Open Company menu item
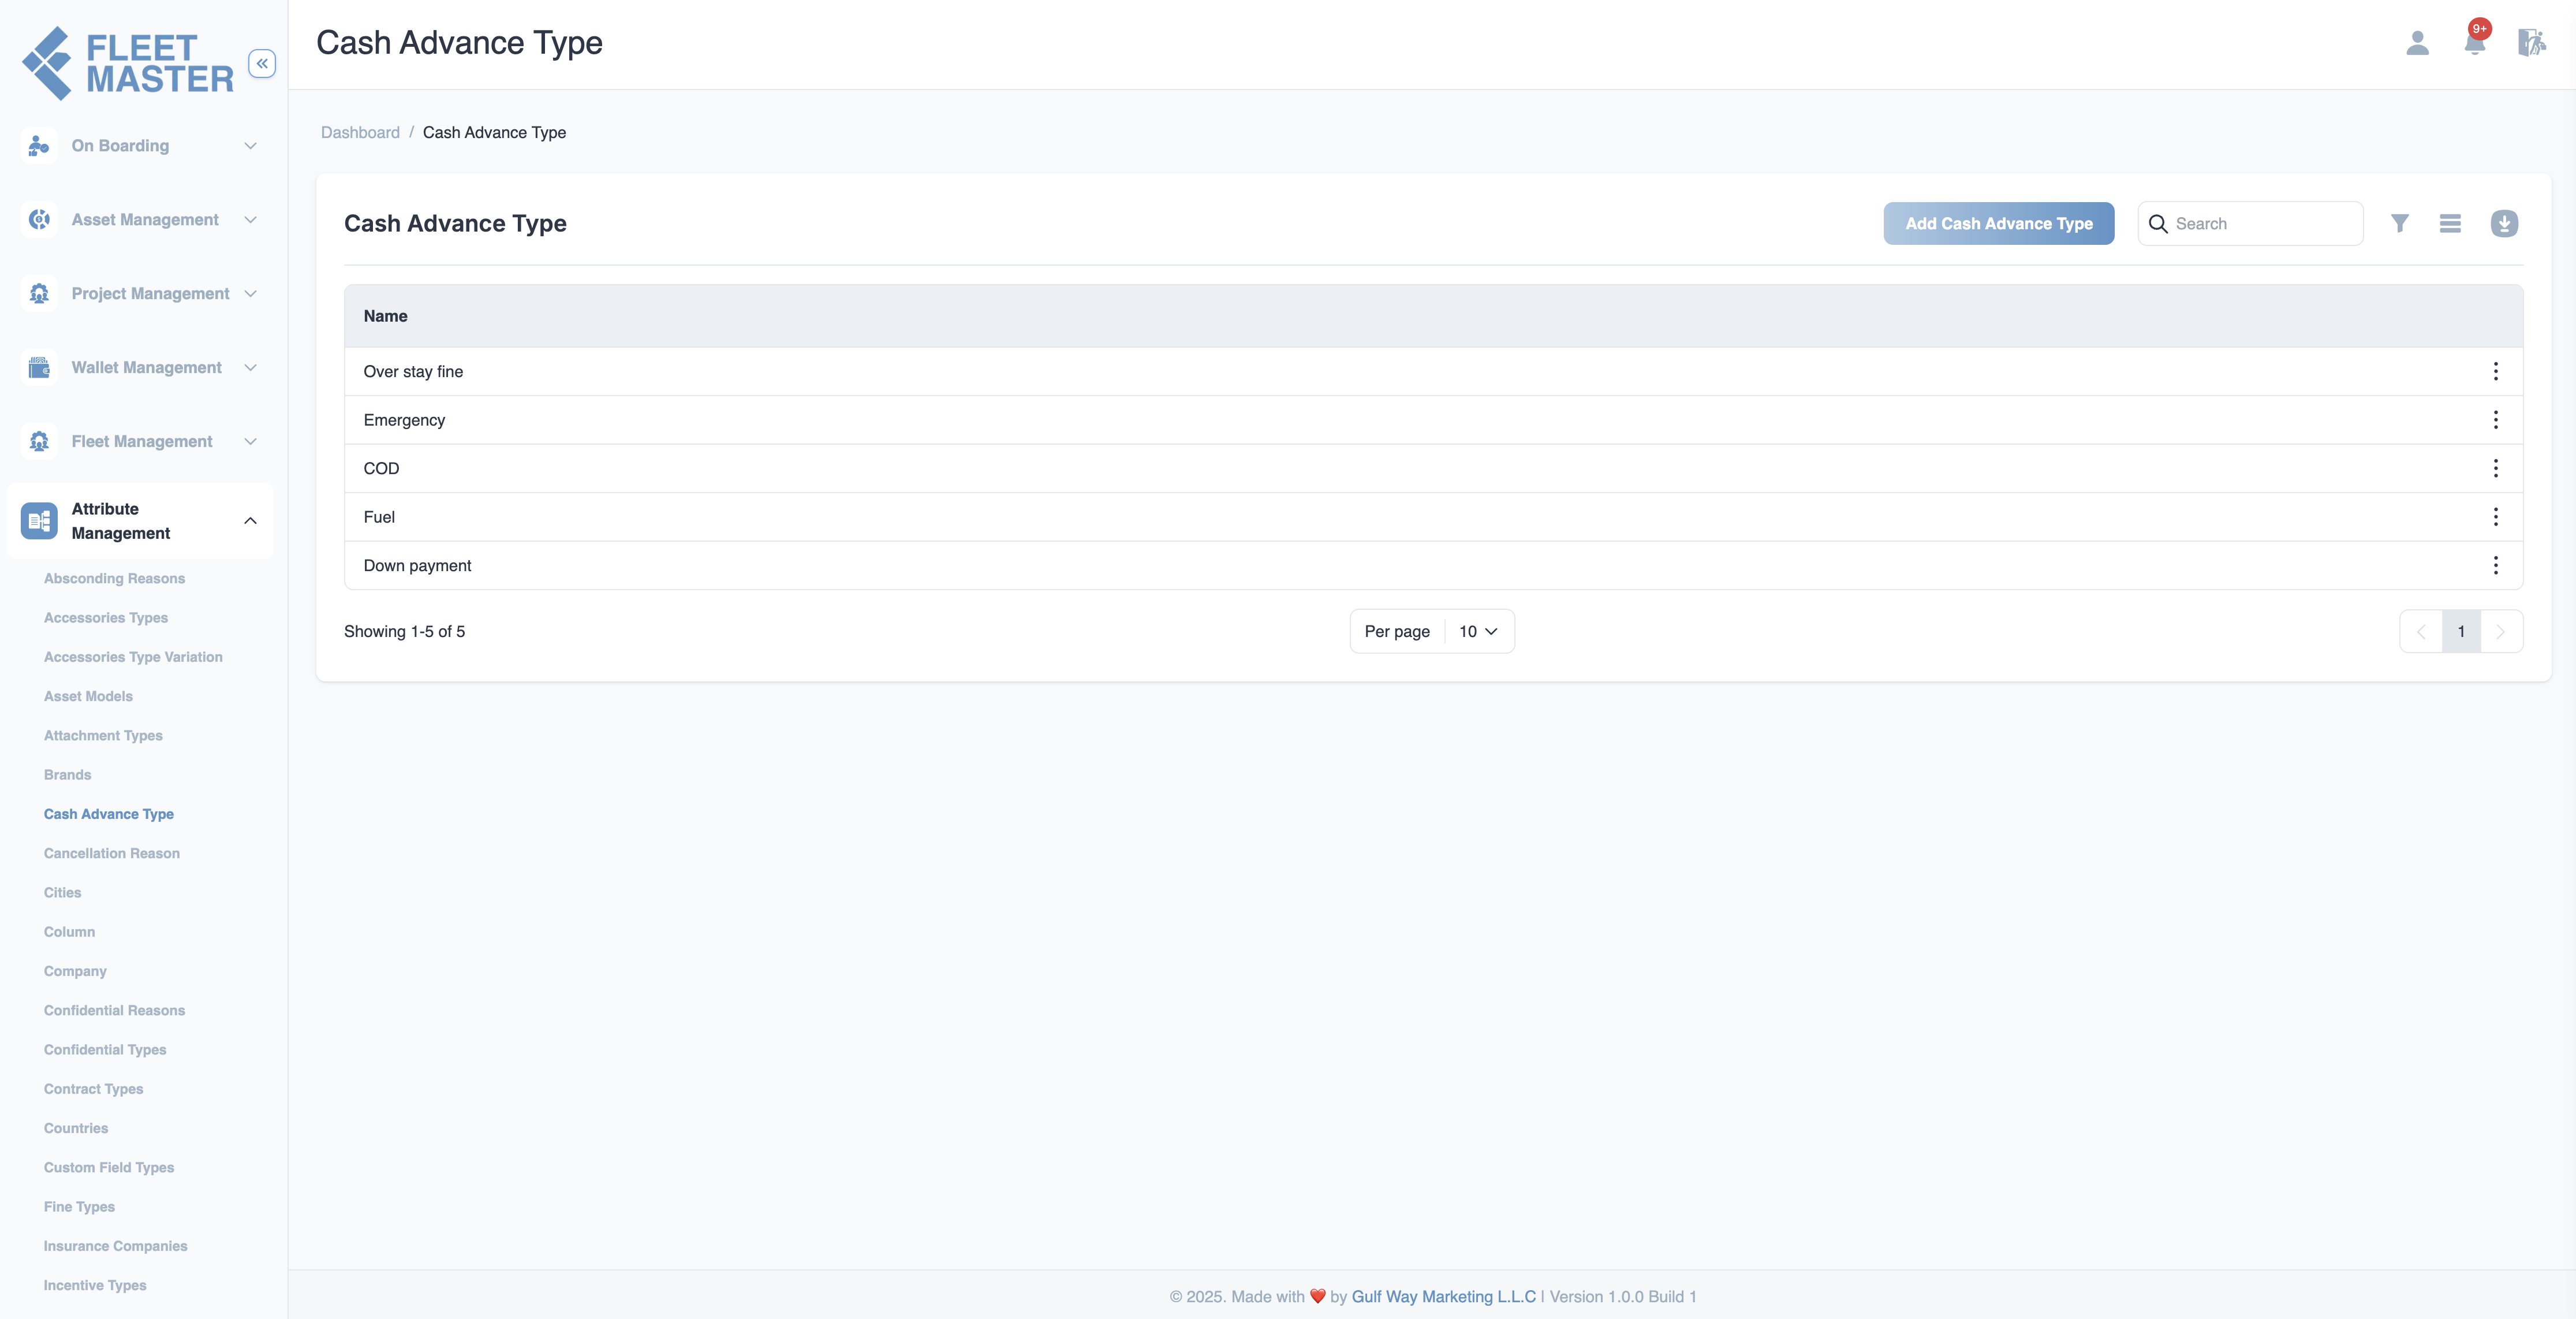The height and width of the screenshot is (1319, 2576). tap(75, 971)
